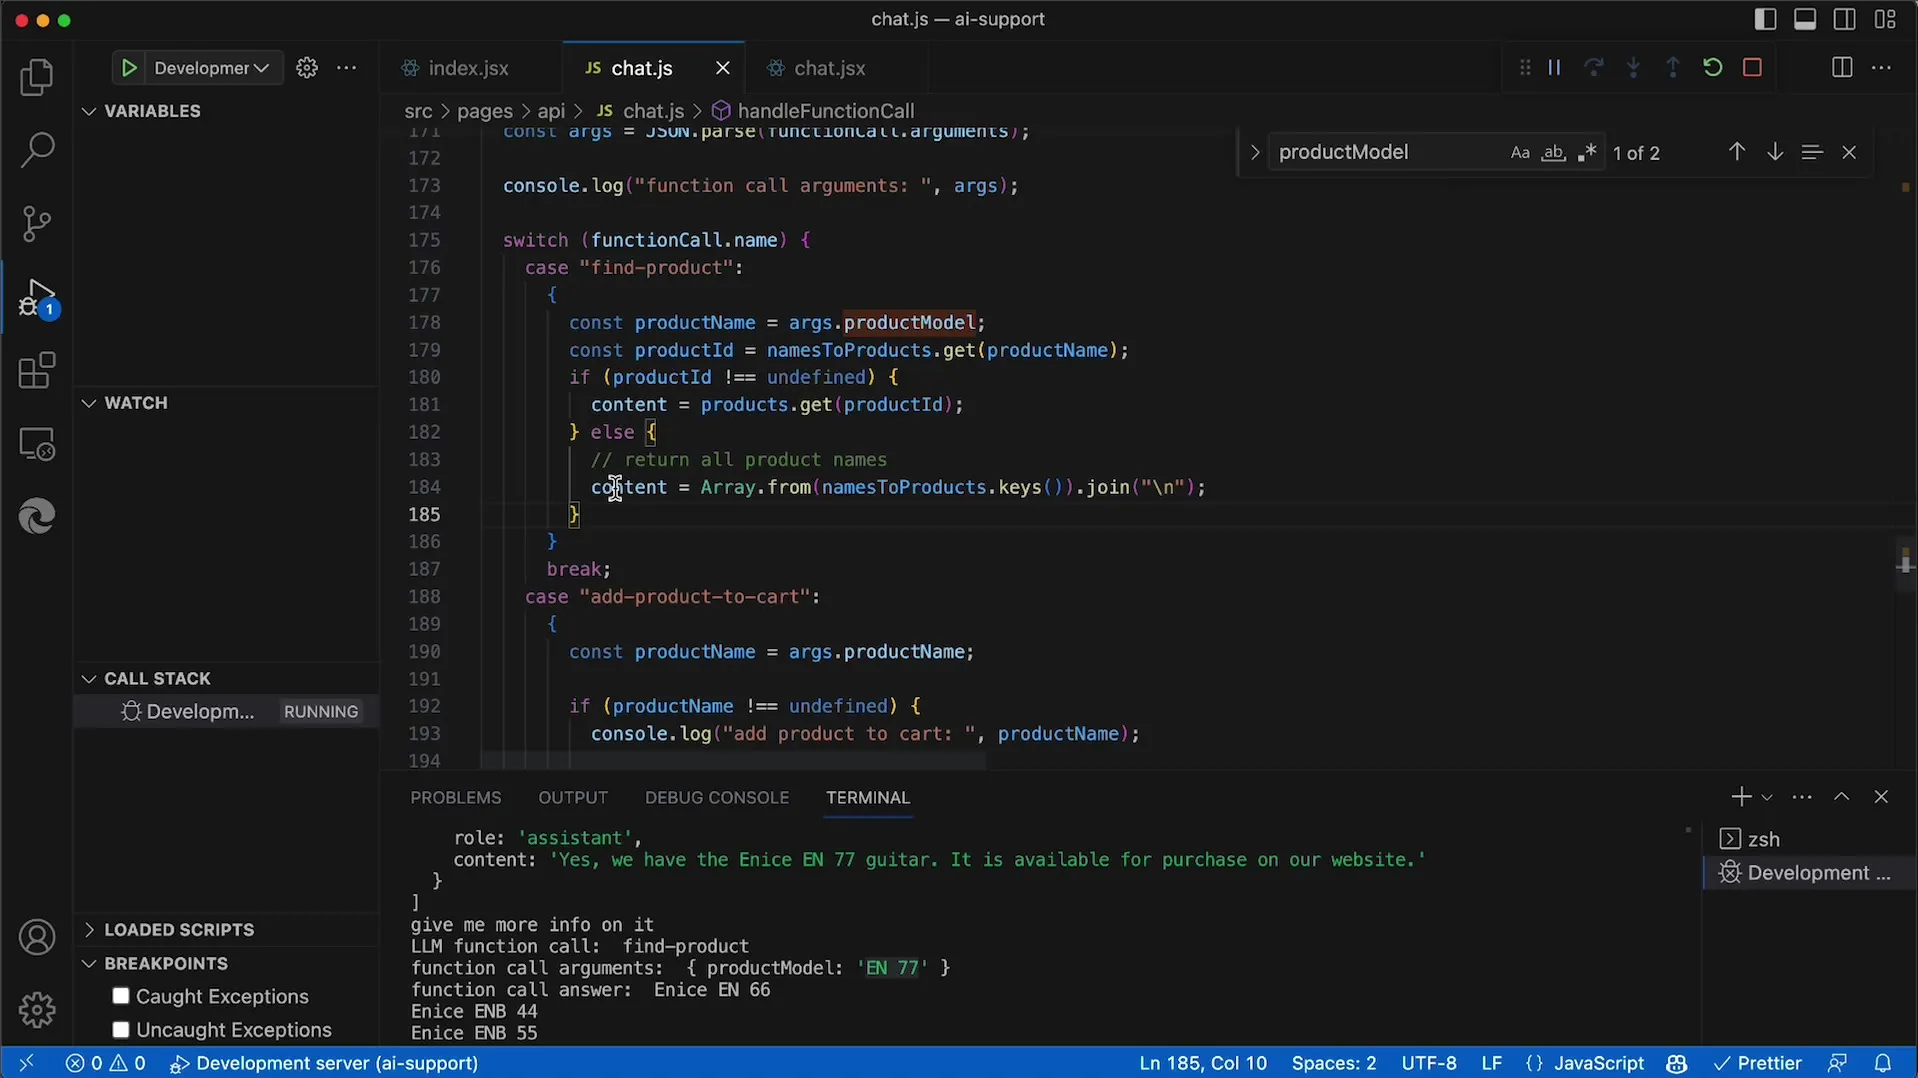Create a new terminal with plus icon
Screen dimensions: 1918x1078
pyautogui.click(x=1741, y=797)
